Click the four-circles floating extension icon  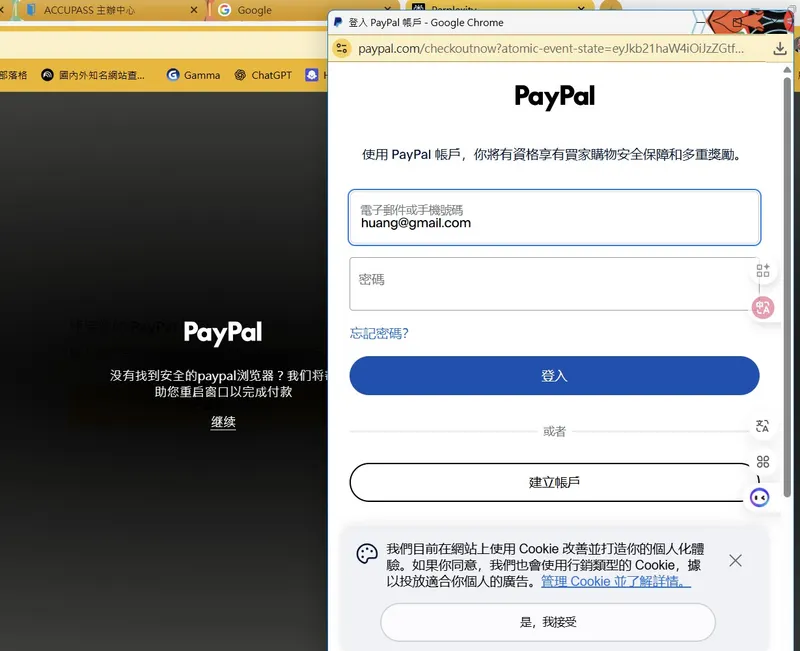[763, 462]
